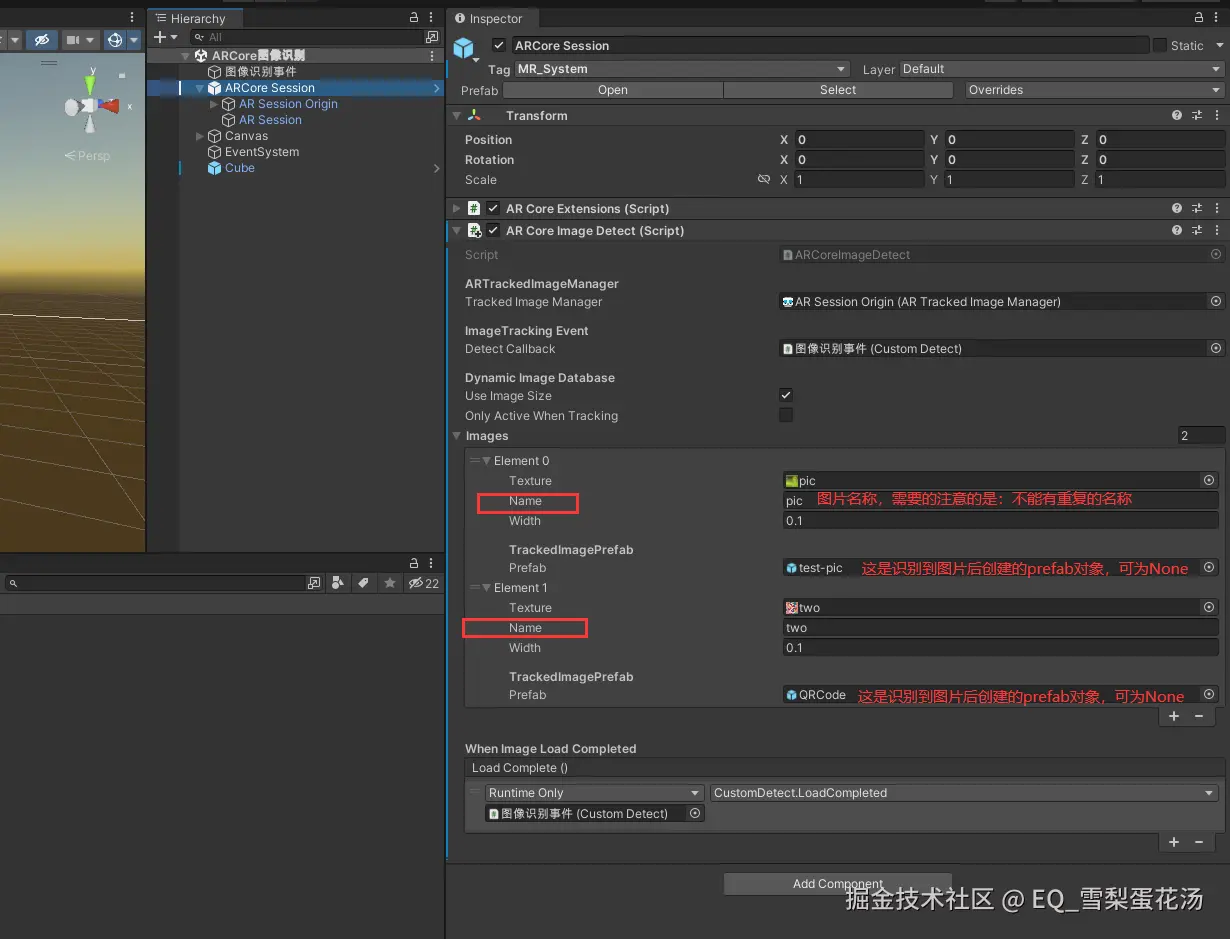The image size is (1230, 939).
Task: Open AR Core Image Detect three-dot menu
Action: pos(1217,231)
